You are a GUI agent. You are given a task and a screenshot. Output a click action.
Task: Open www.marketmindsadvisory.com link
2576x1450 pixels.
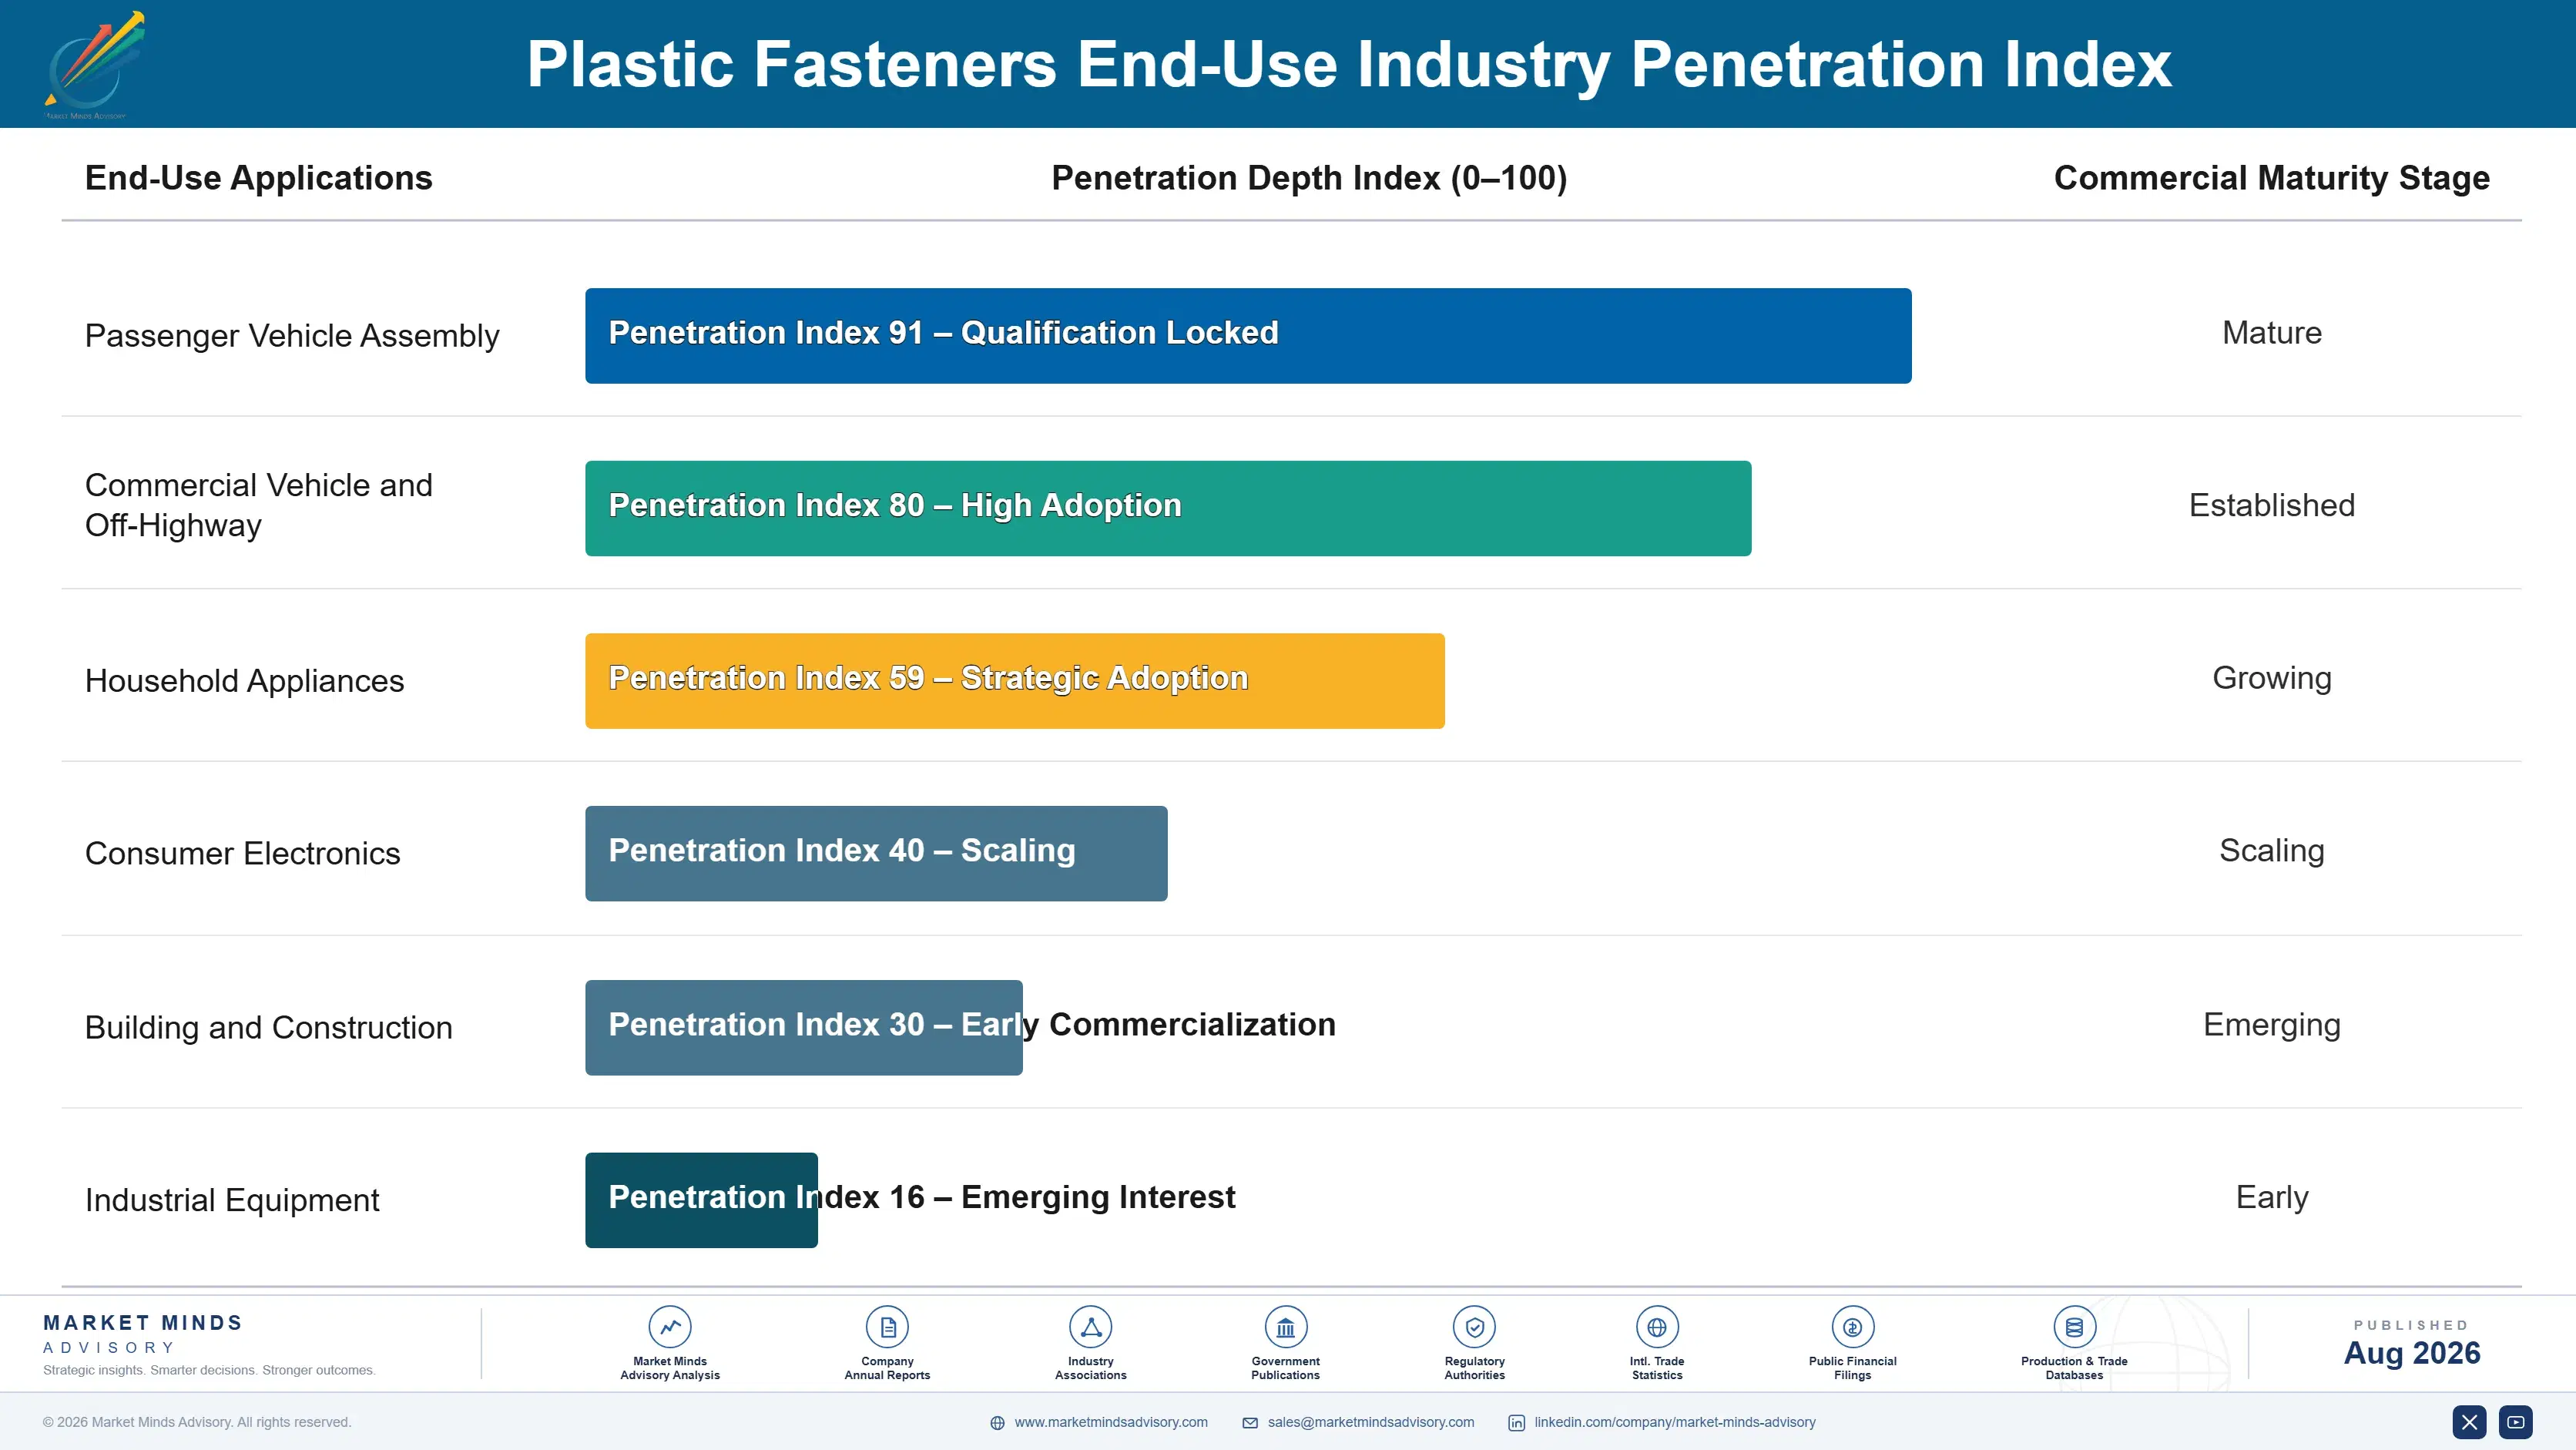(x=1111, y=1422)
